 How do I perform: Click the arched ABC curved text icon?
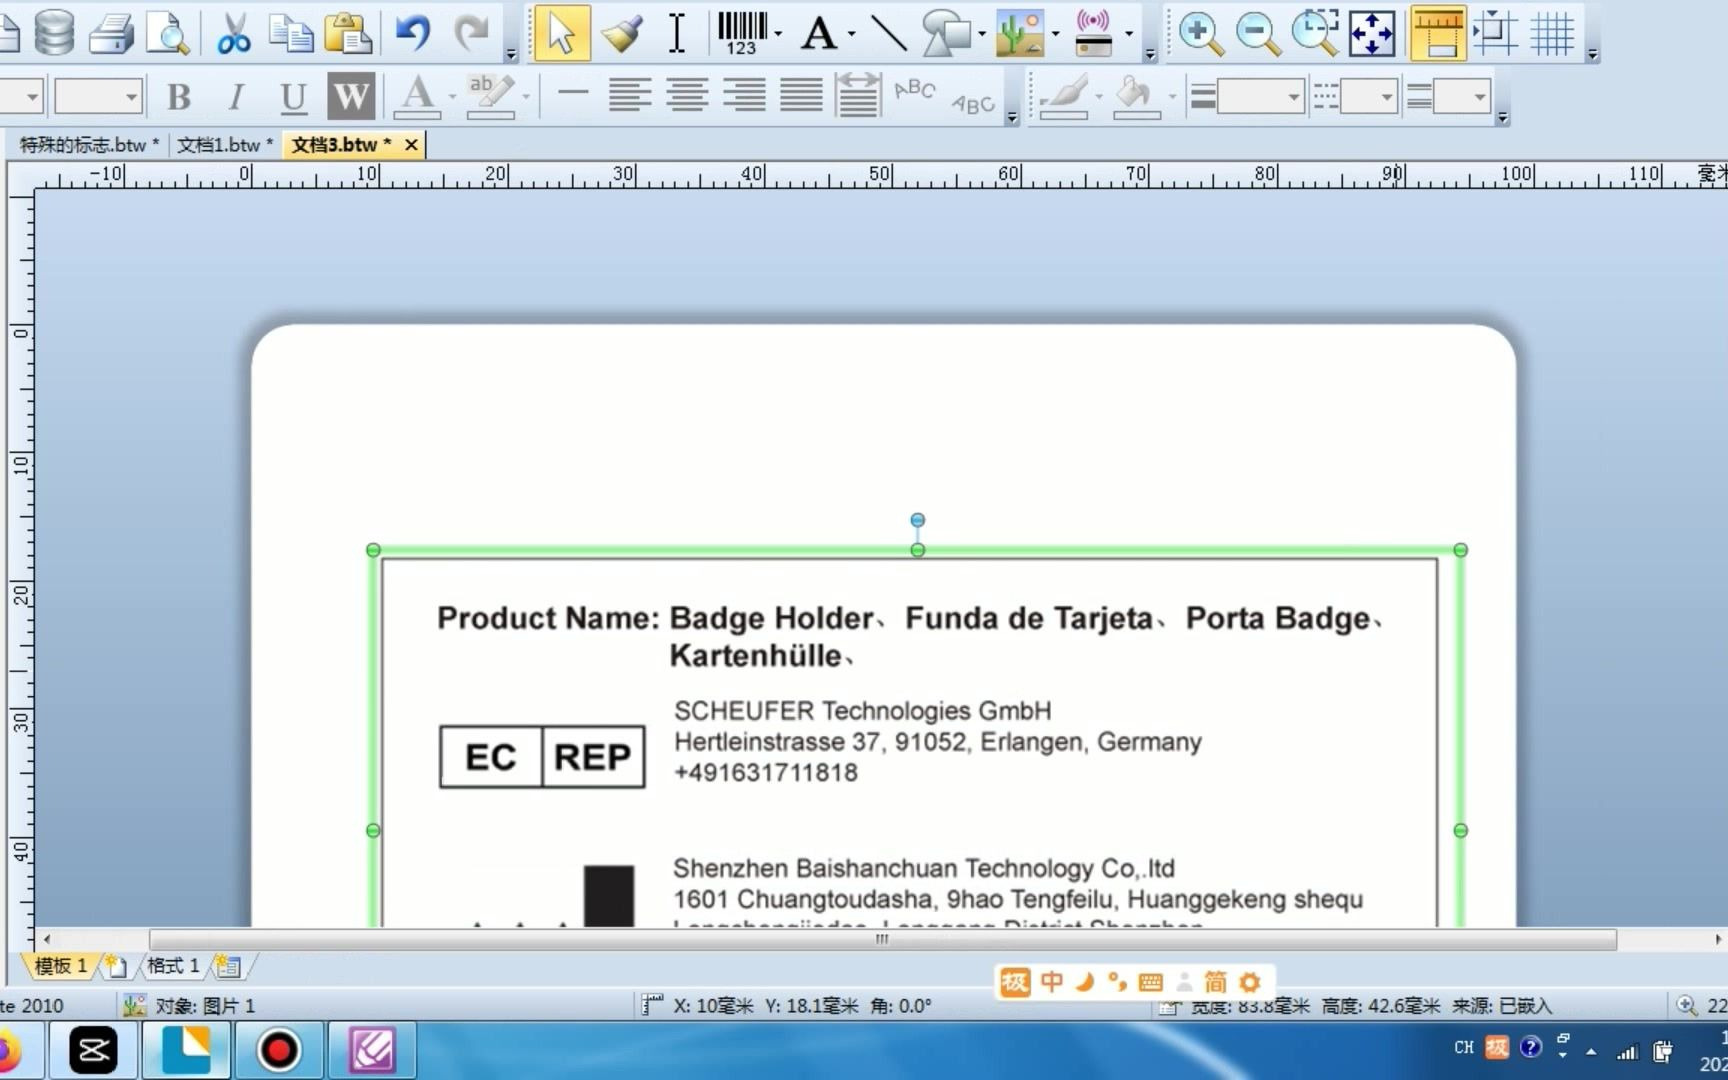point(915,92)
